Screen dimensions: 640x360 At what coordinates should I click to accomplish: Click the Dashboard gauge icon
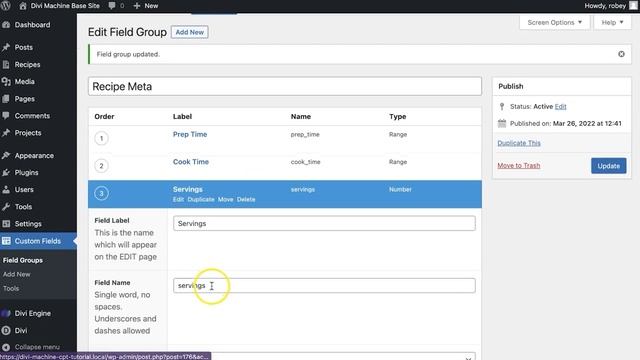pyautogui.click(x=6, y=25)
